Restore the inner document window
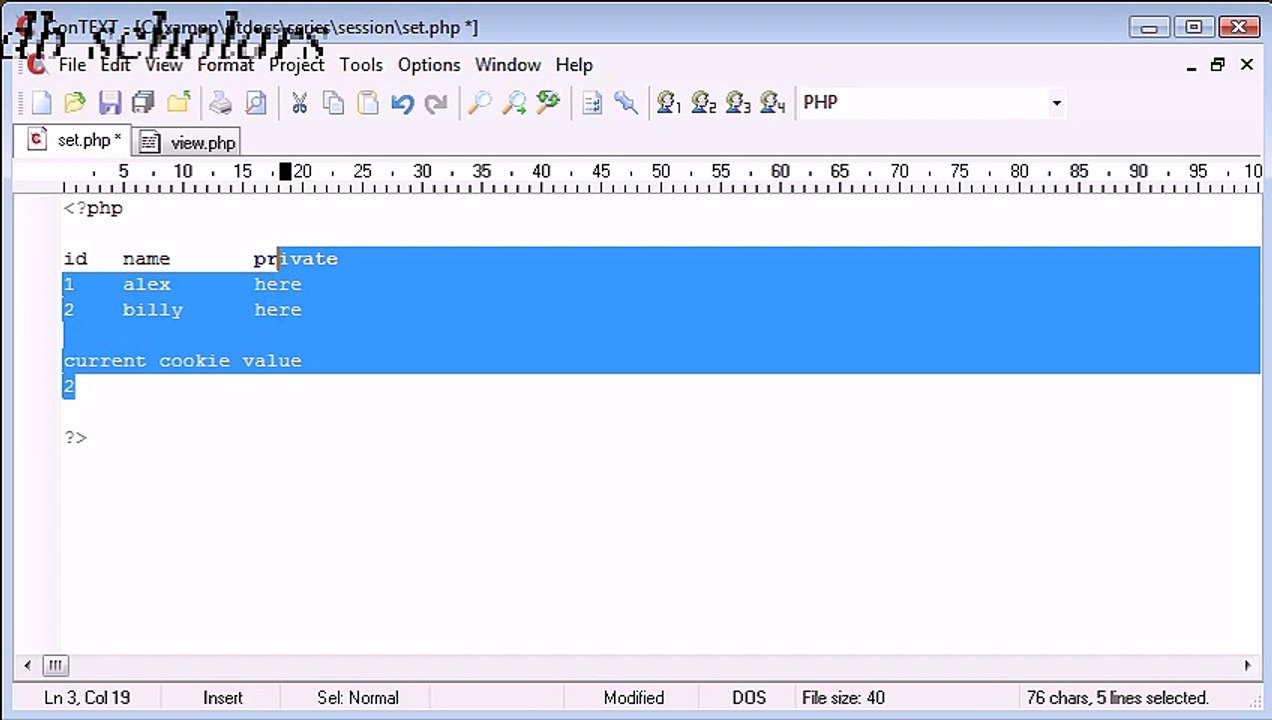 (1218, 65)
